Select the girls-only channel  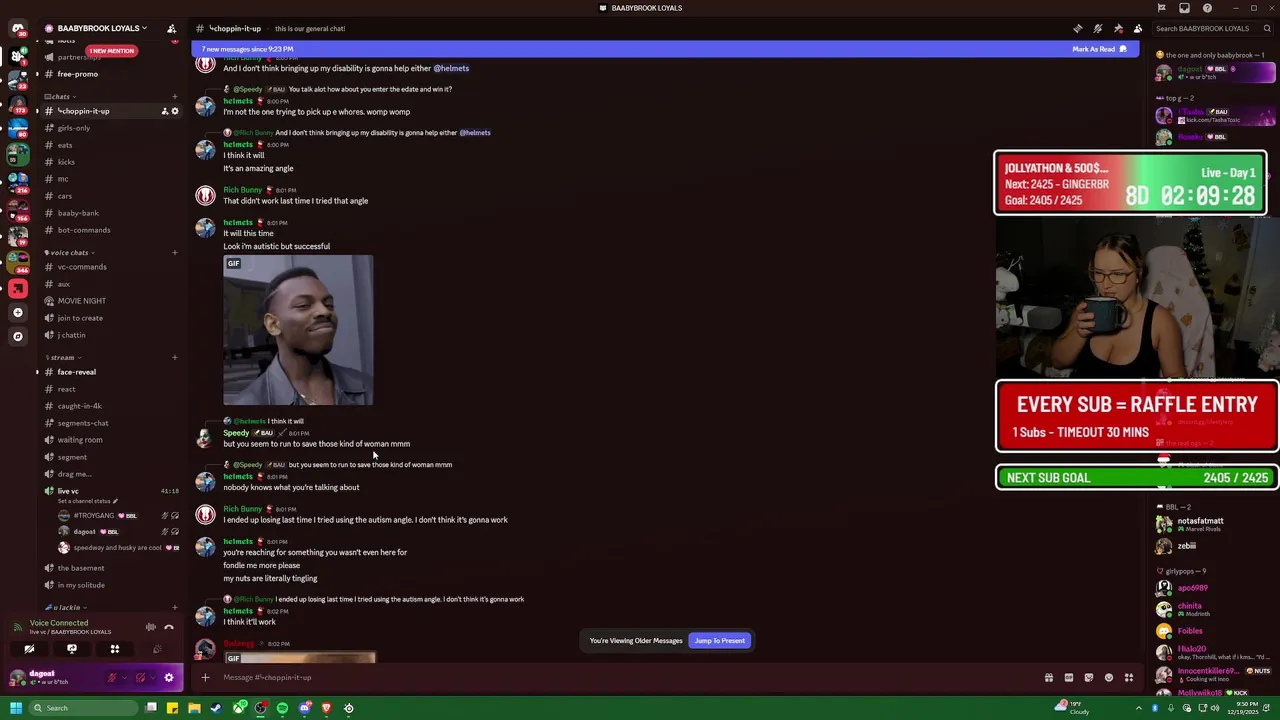(x=110, y=128)
